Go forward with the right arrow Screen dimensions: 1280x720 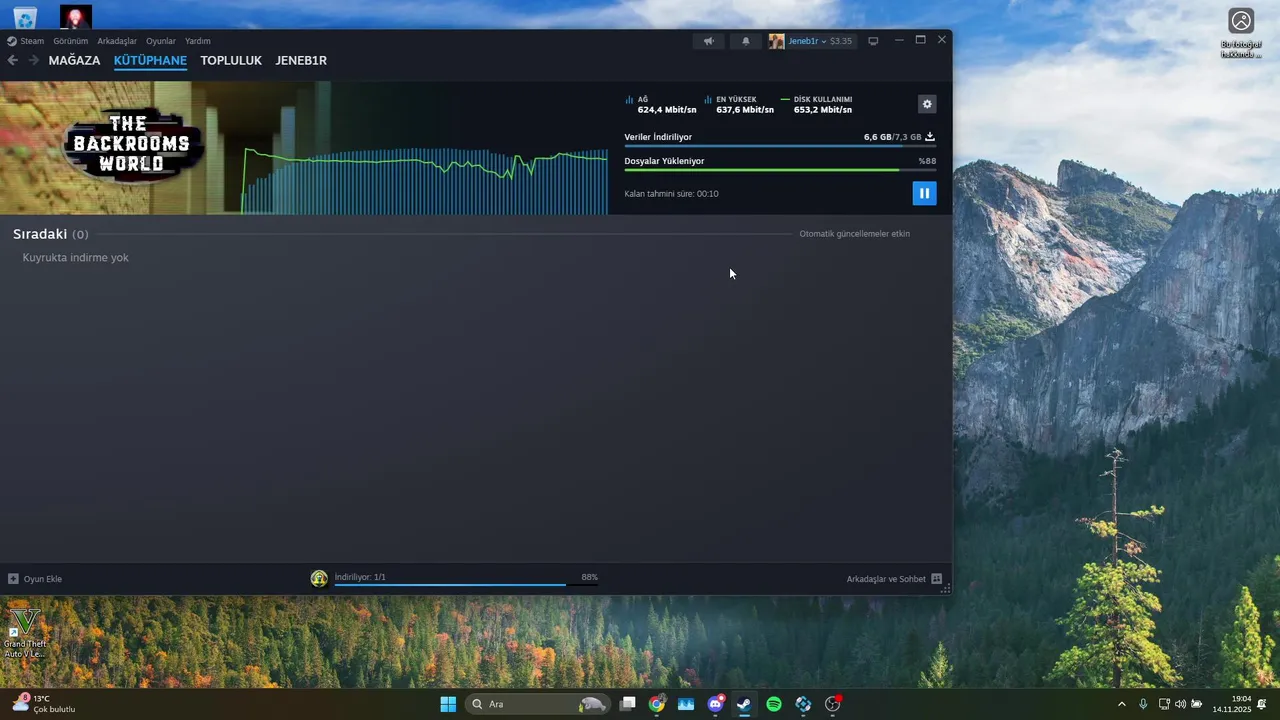coord(33,60)
